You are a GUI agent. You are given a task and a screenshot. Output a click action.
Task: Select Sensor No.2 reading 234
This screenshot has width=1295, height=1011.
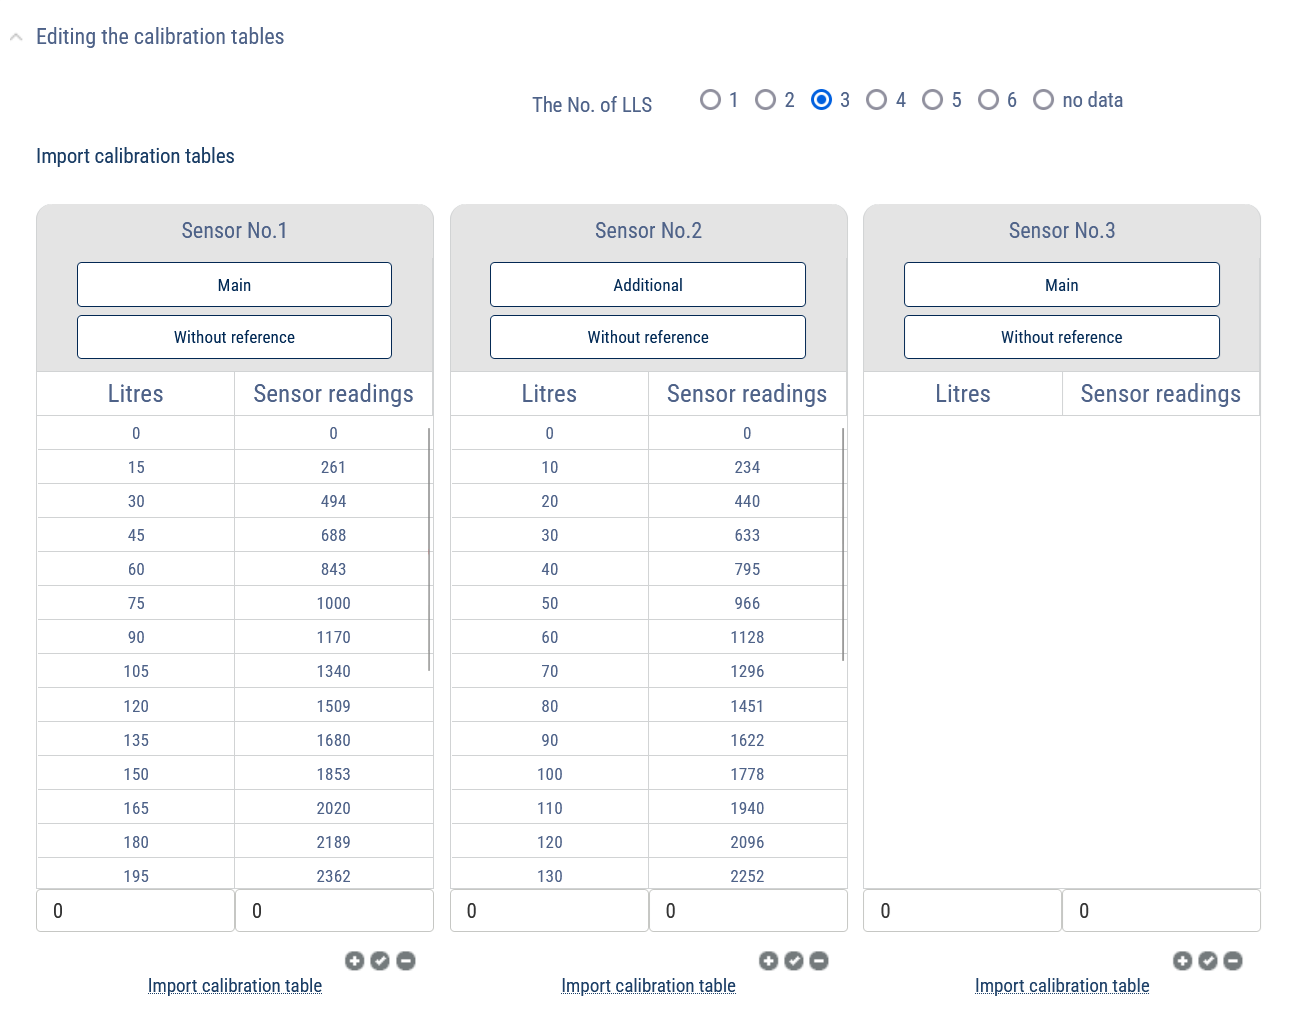click(x=747, y=467)
